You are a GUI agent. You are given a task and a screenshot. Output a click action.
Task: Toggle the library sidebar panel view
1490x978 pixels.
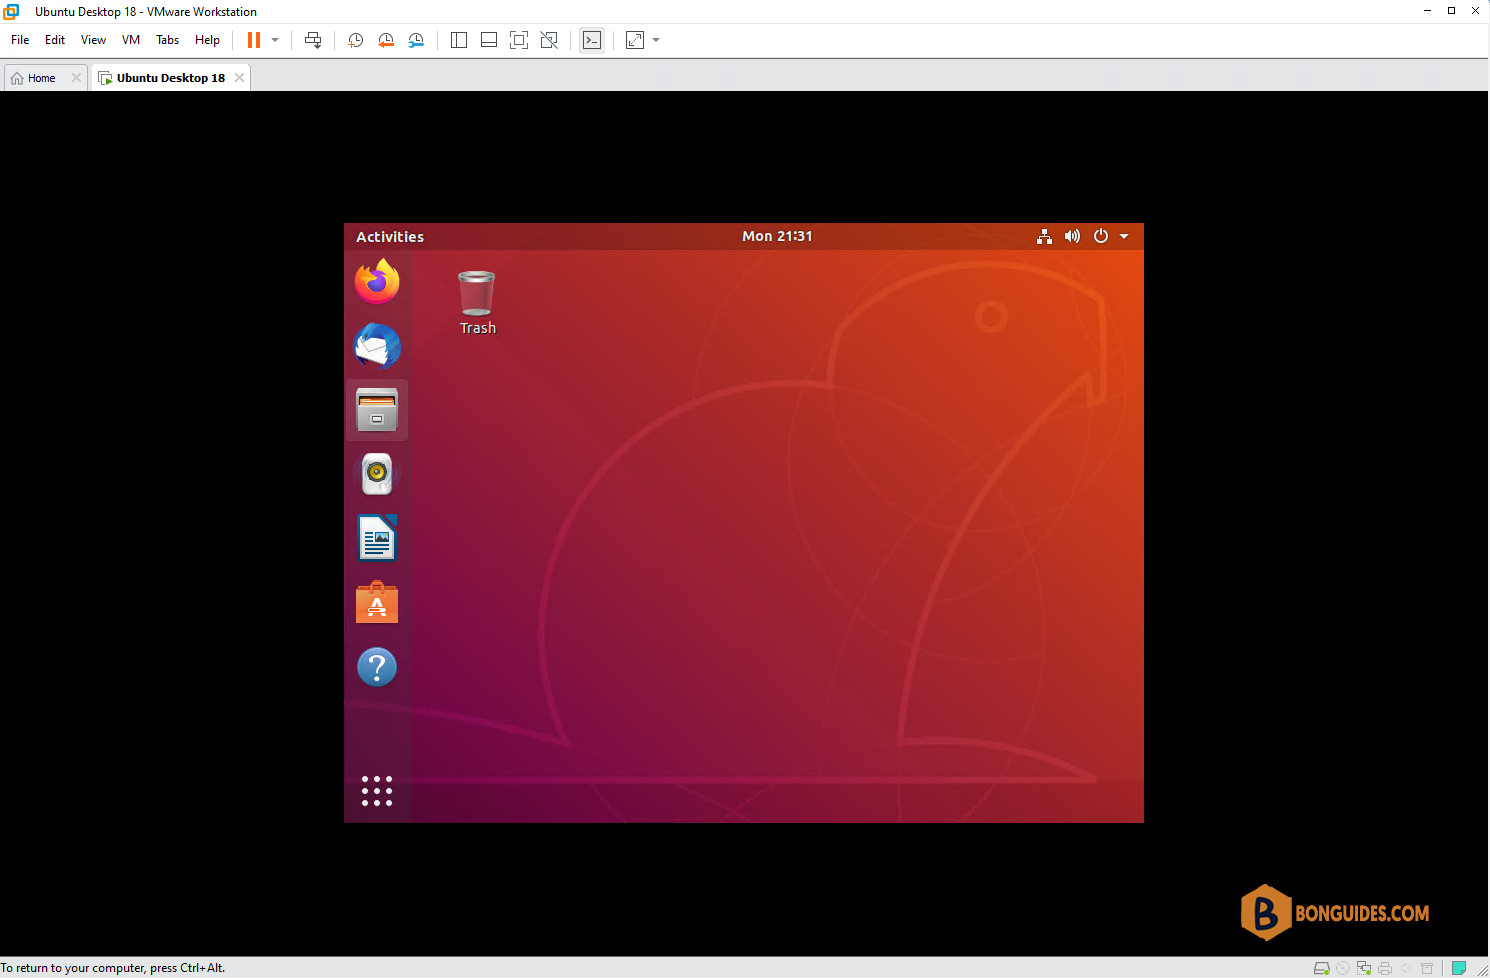click(x=459, y=40)
